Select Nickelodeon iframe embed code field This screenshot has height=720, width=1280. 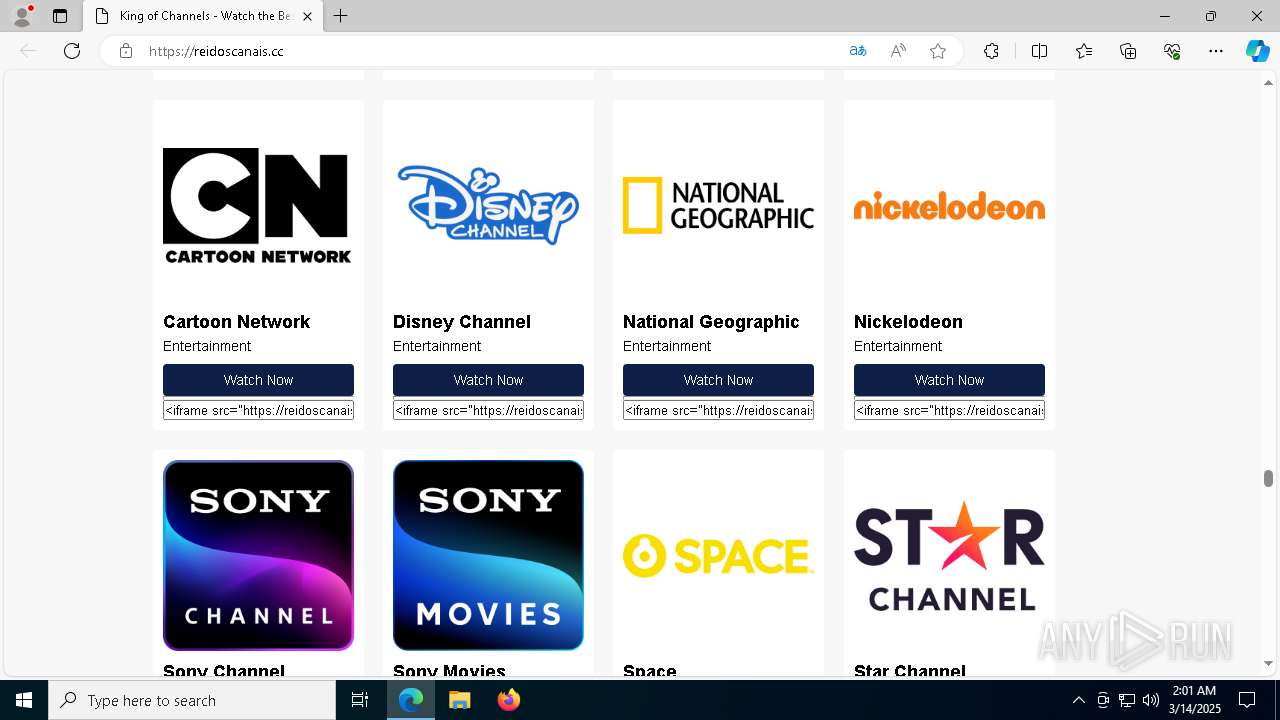(949, 410)
